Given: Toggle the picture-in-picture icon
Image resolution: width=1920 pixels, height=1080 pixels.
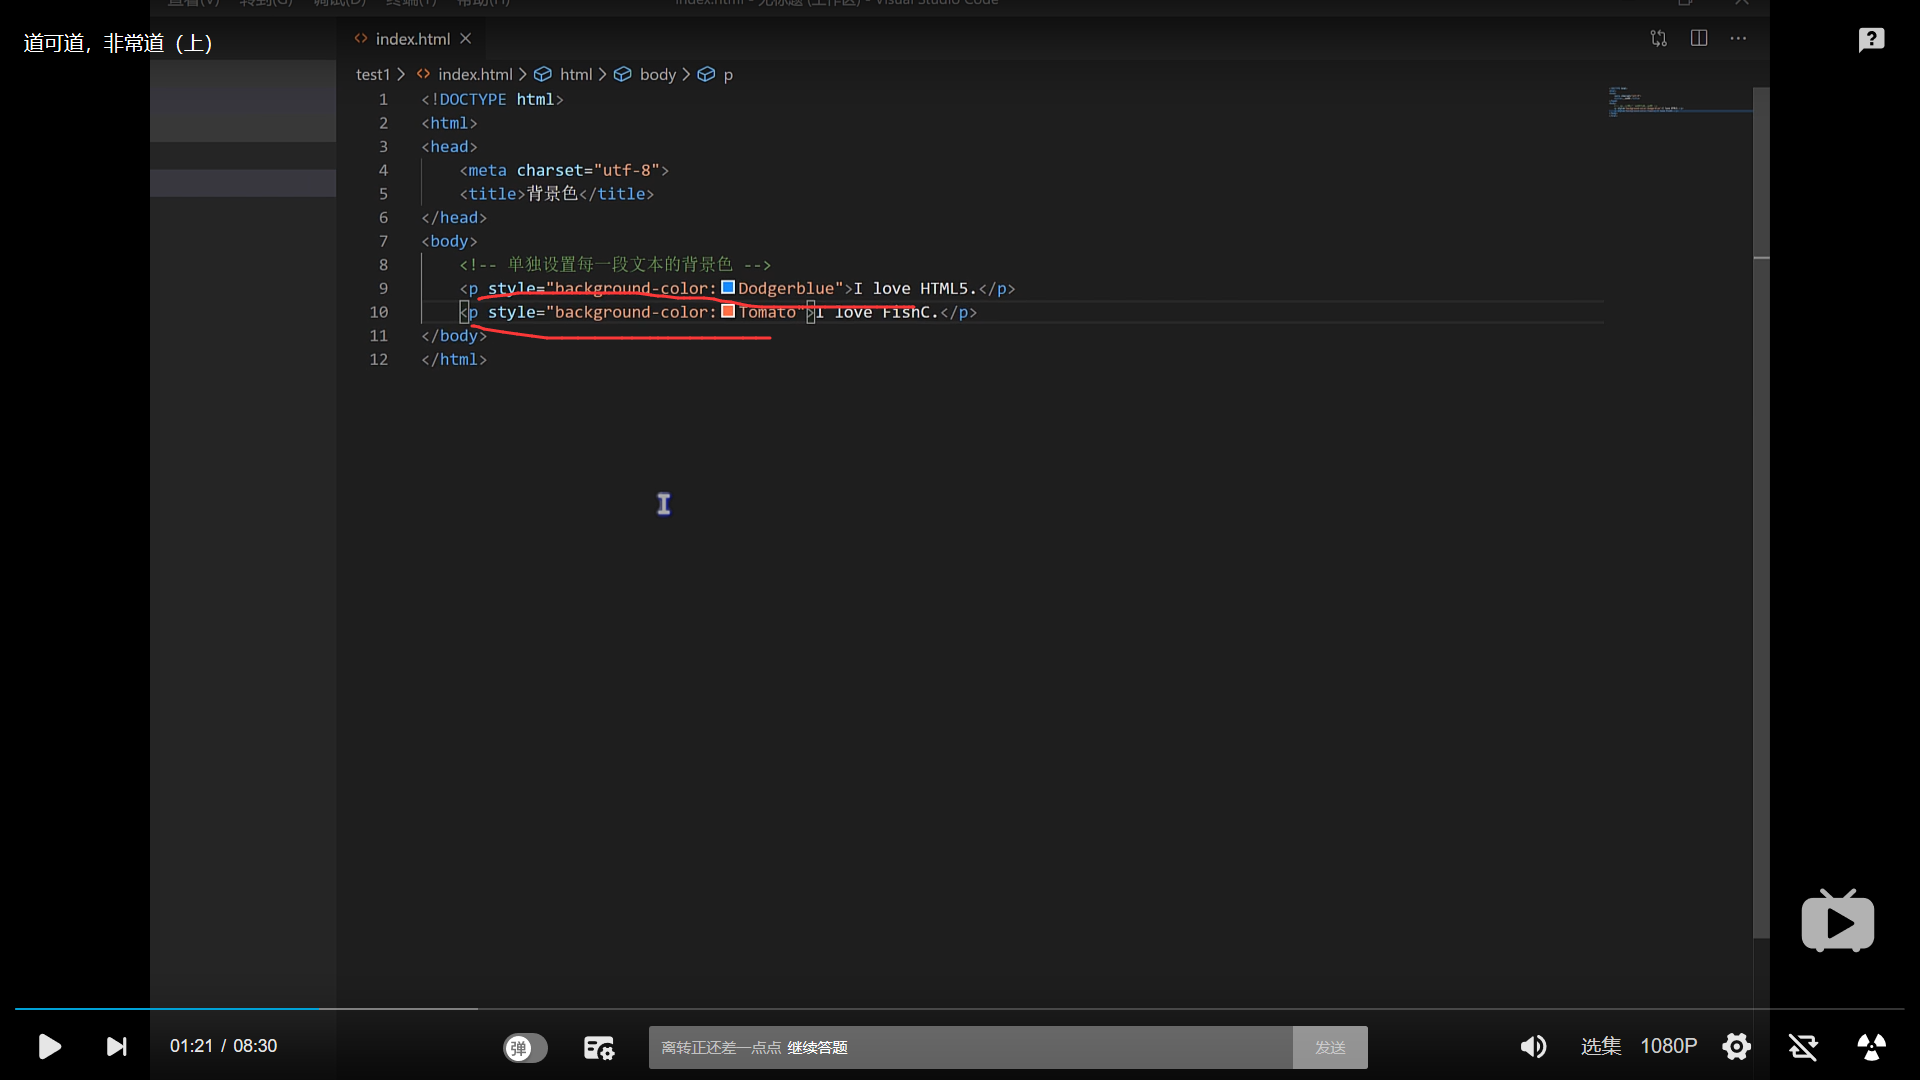Looking at the screenshot, I should click(x=1803, y=1046).
